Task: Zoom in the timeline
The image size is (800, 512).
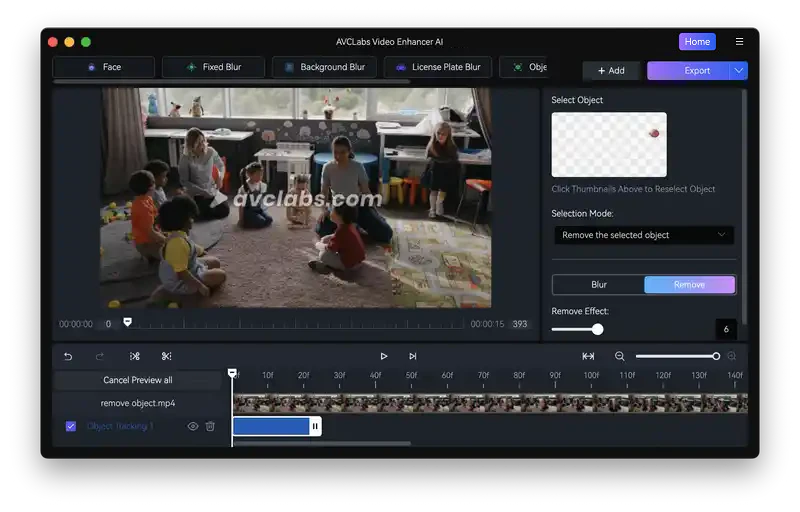Action: pos(732,356)
